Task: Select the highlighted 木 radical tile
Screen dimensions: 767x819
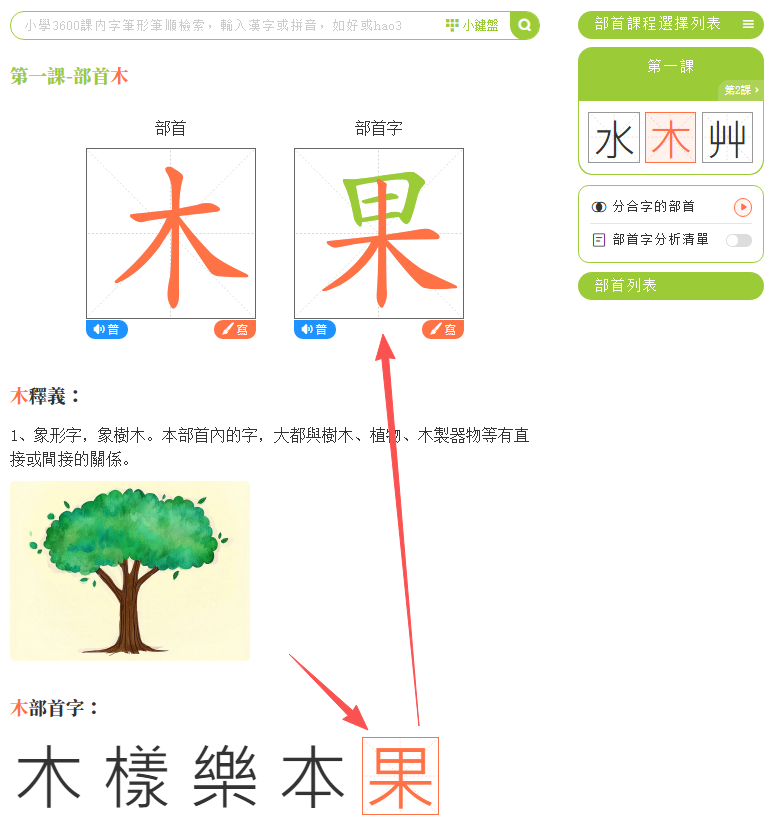Action: pyautogui.click(x=670, y=138)
